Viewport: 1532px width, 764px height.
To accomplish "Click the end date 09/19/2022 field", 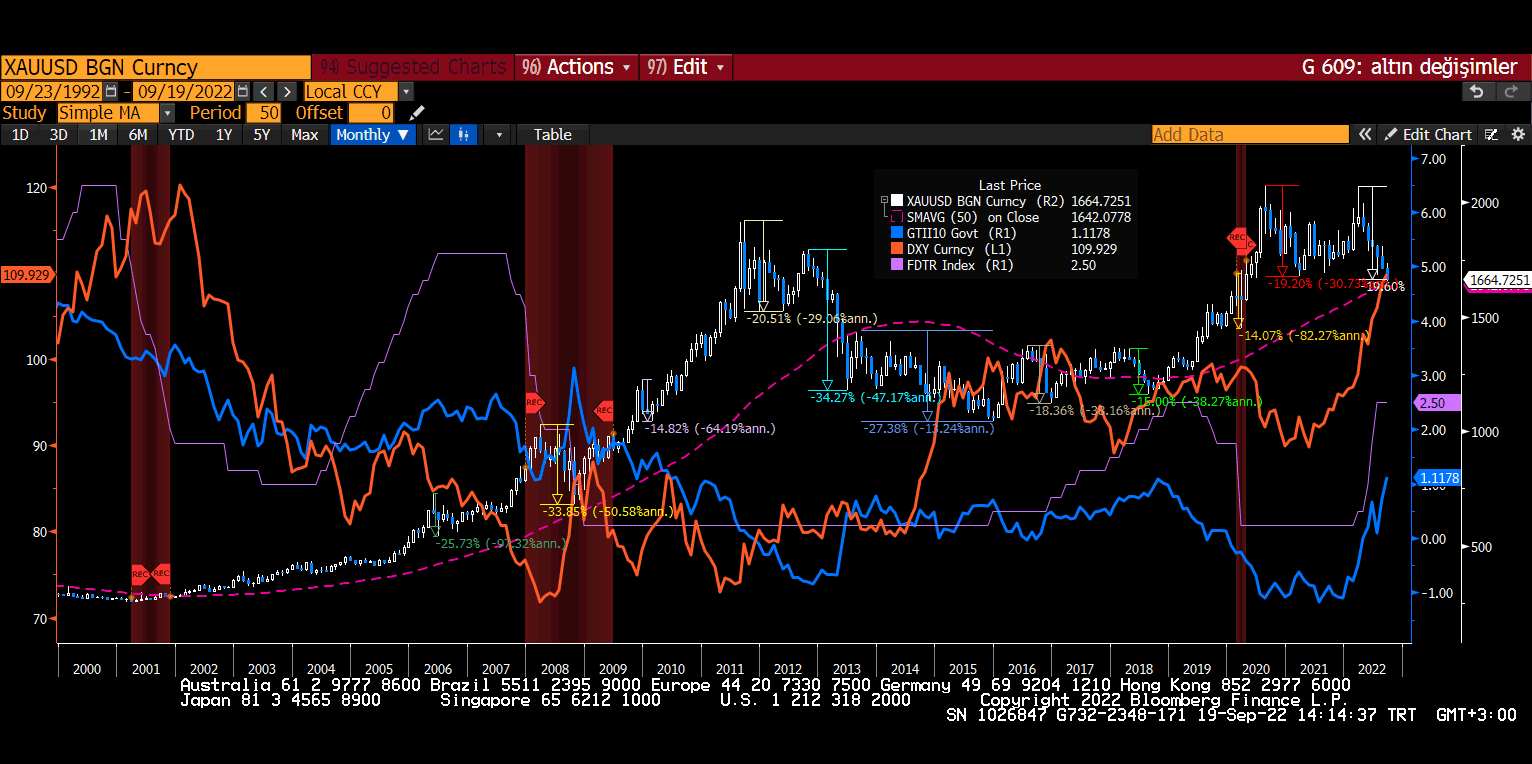I will tap(183, 91).
